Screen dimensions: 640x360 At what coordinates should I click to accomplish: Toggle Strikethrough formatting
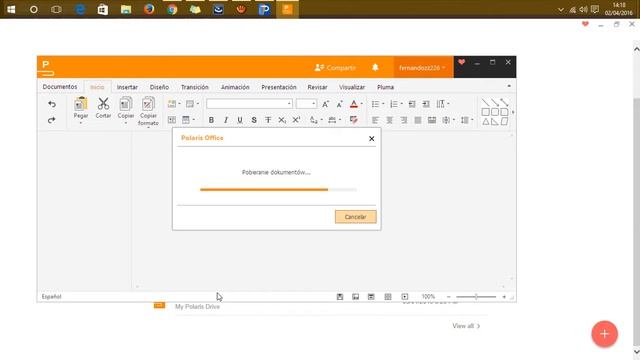(x=268, y=120)
